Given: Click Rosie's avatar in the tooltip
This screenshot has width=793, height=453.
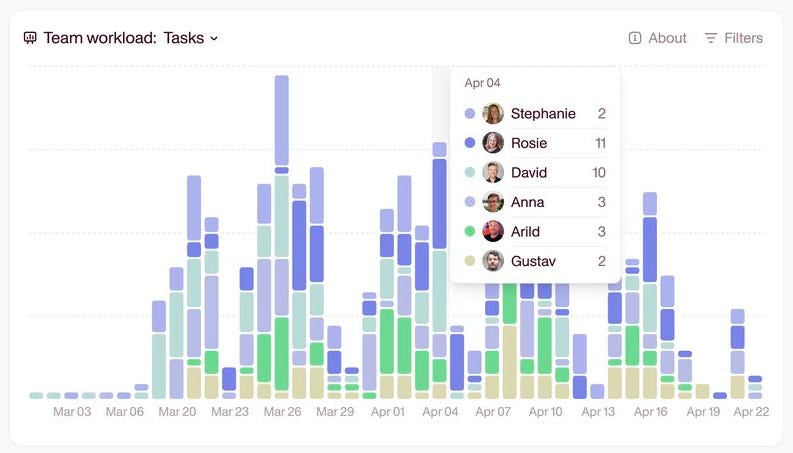Looking at the screenshot, I should click(x=493, y=143).
